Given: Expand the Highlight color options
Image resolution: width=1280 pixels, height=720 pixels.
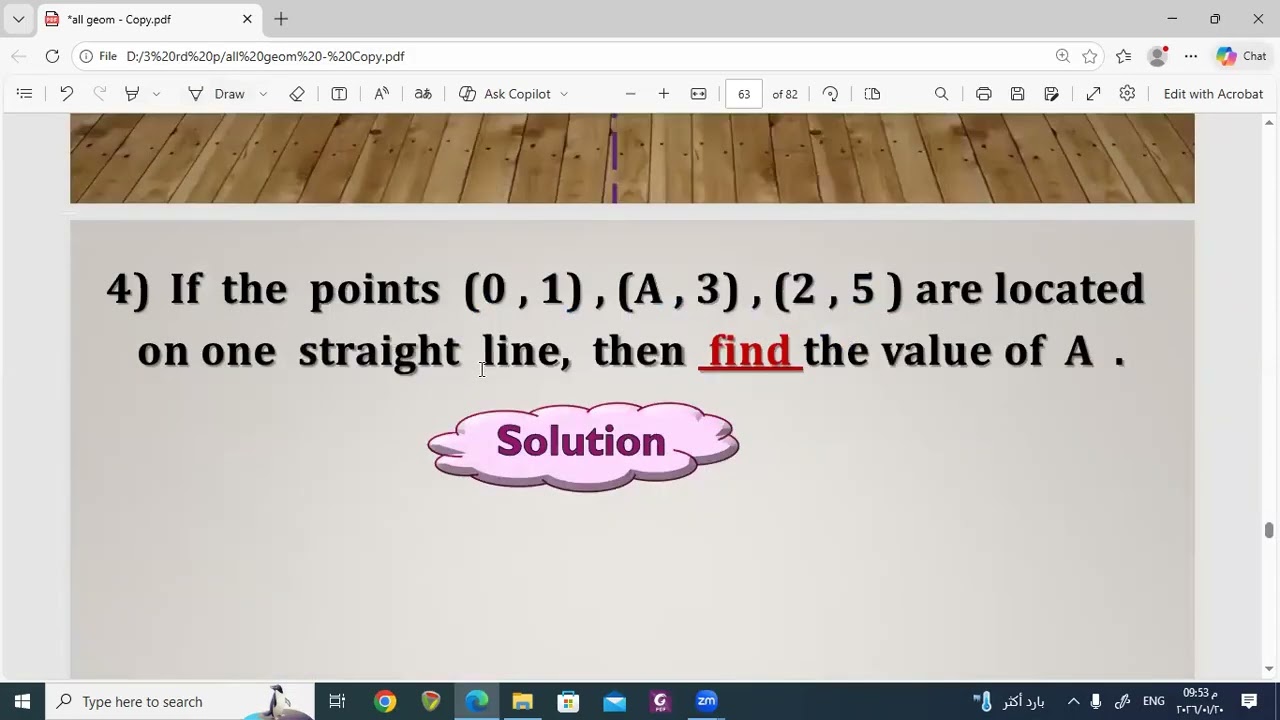Looking at the screenshot, I should click(157, 94).
